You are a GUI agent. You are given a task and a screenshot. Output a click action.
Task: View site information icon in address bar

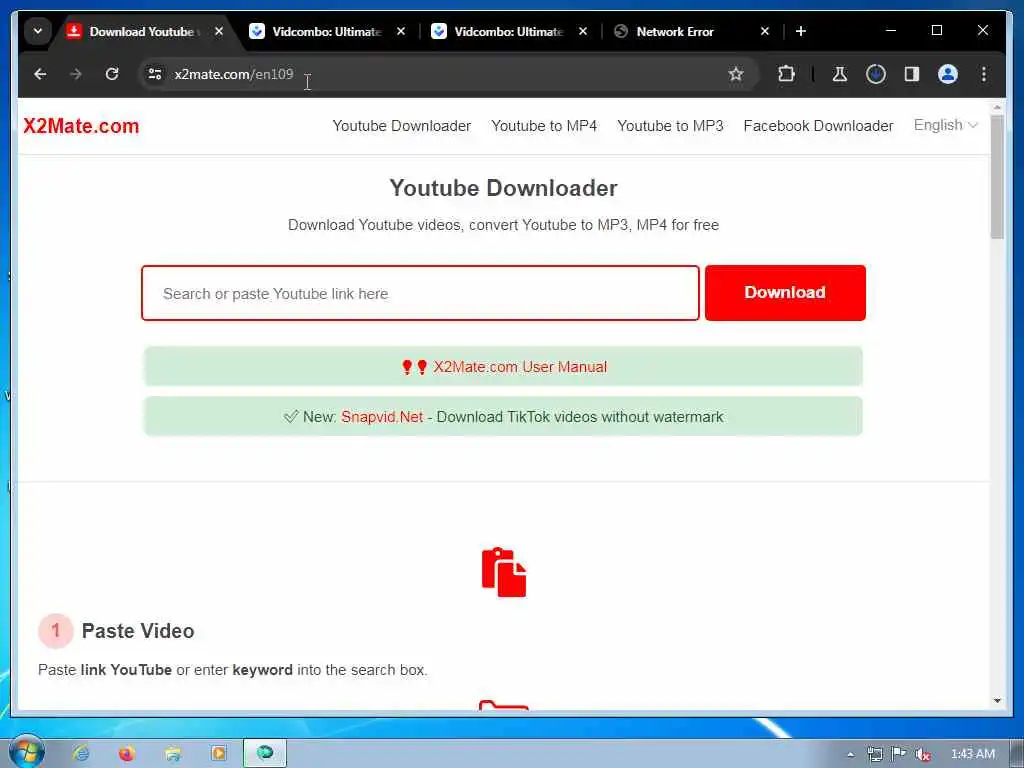pyautogui.click(x=155, y=74)
